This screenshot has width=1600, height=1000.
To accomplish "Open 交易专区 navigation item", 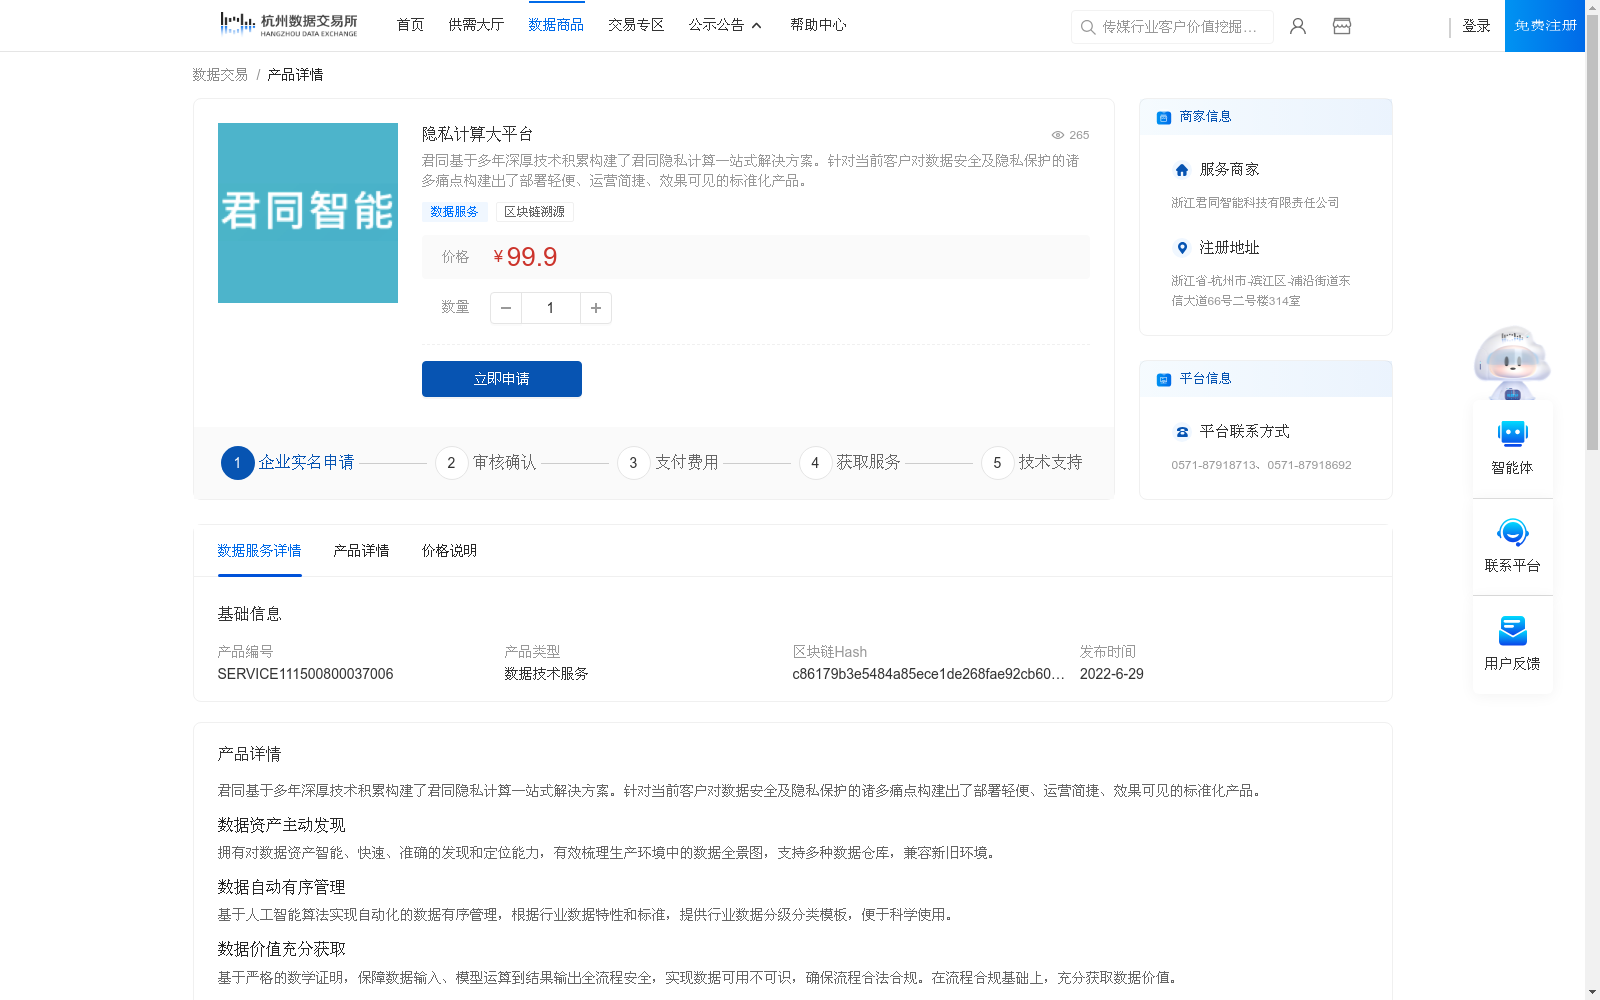I will pos(636,25).
